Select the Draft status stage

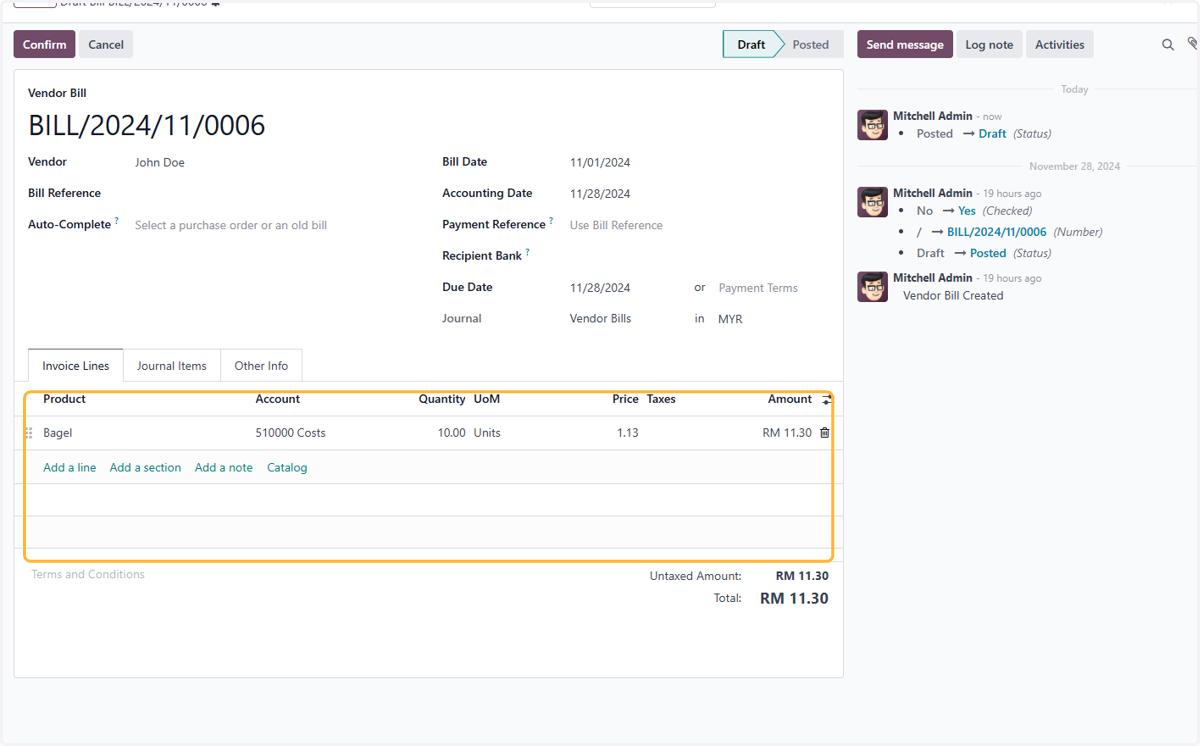(x=751, y=45)
